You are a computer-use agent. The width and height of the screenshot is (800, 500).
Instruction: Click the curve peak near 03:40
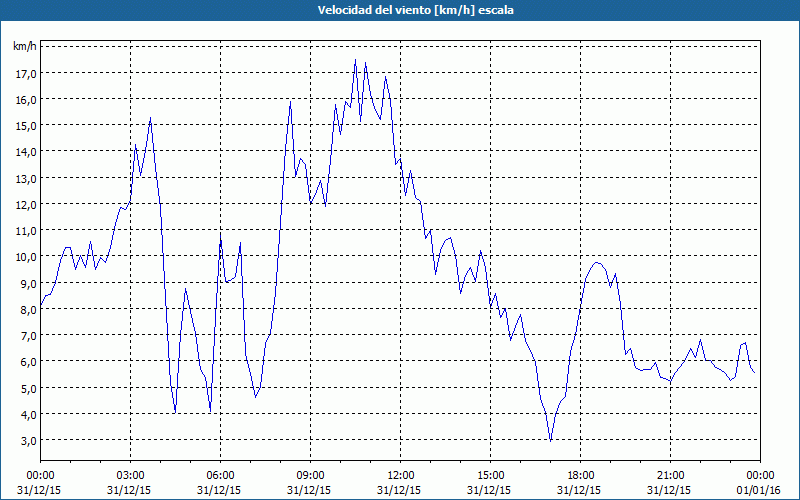(x=151, y=118)
